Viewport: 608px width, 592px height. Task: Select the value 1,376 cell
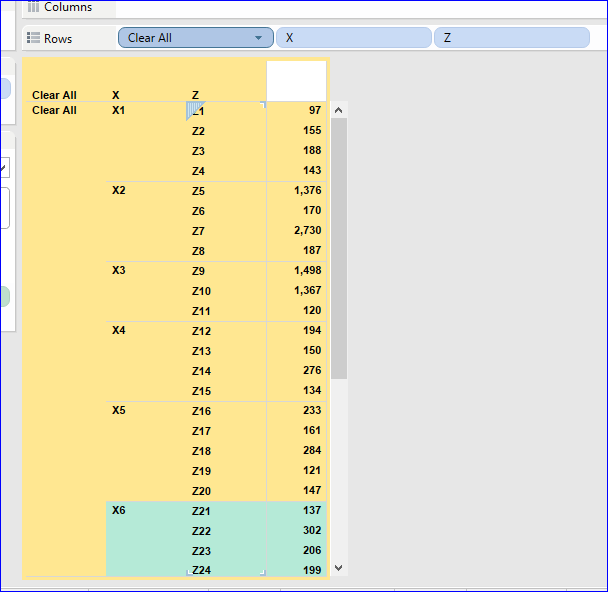[308, 190]
